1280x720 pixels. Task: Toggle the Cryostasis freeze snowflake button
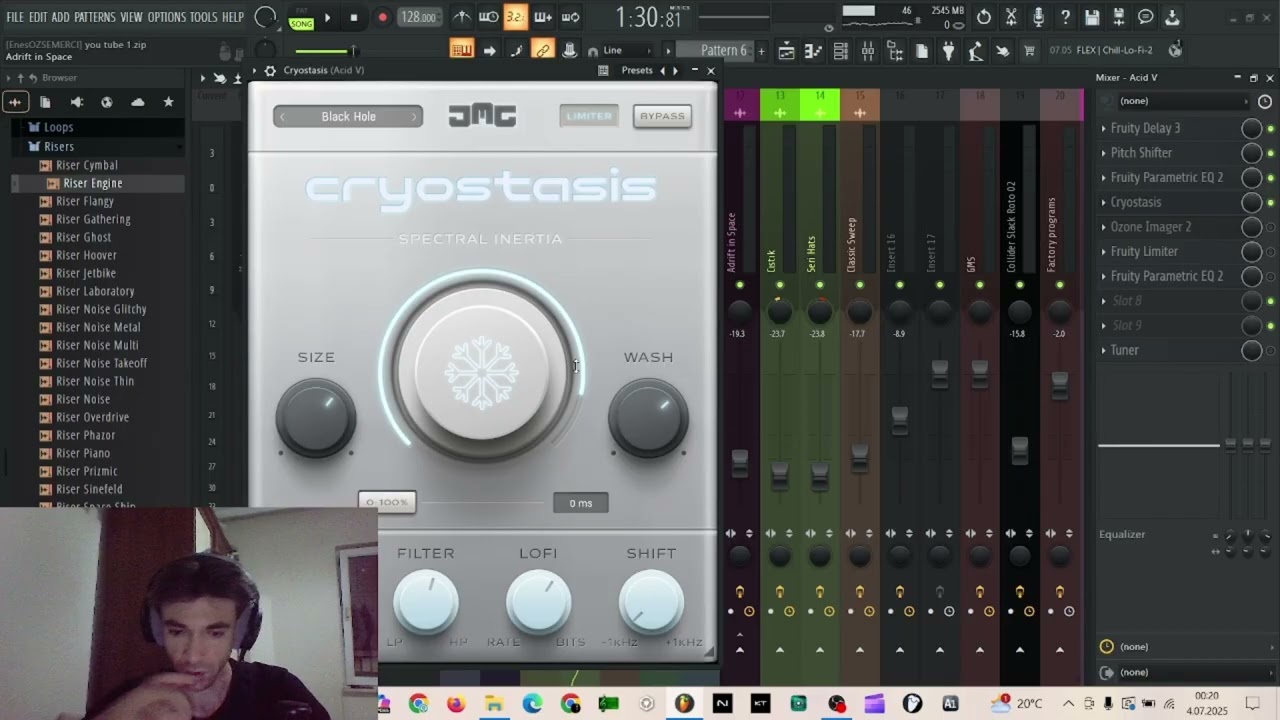click(482, 372)
